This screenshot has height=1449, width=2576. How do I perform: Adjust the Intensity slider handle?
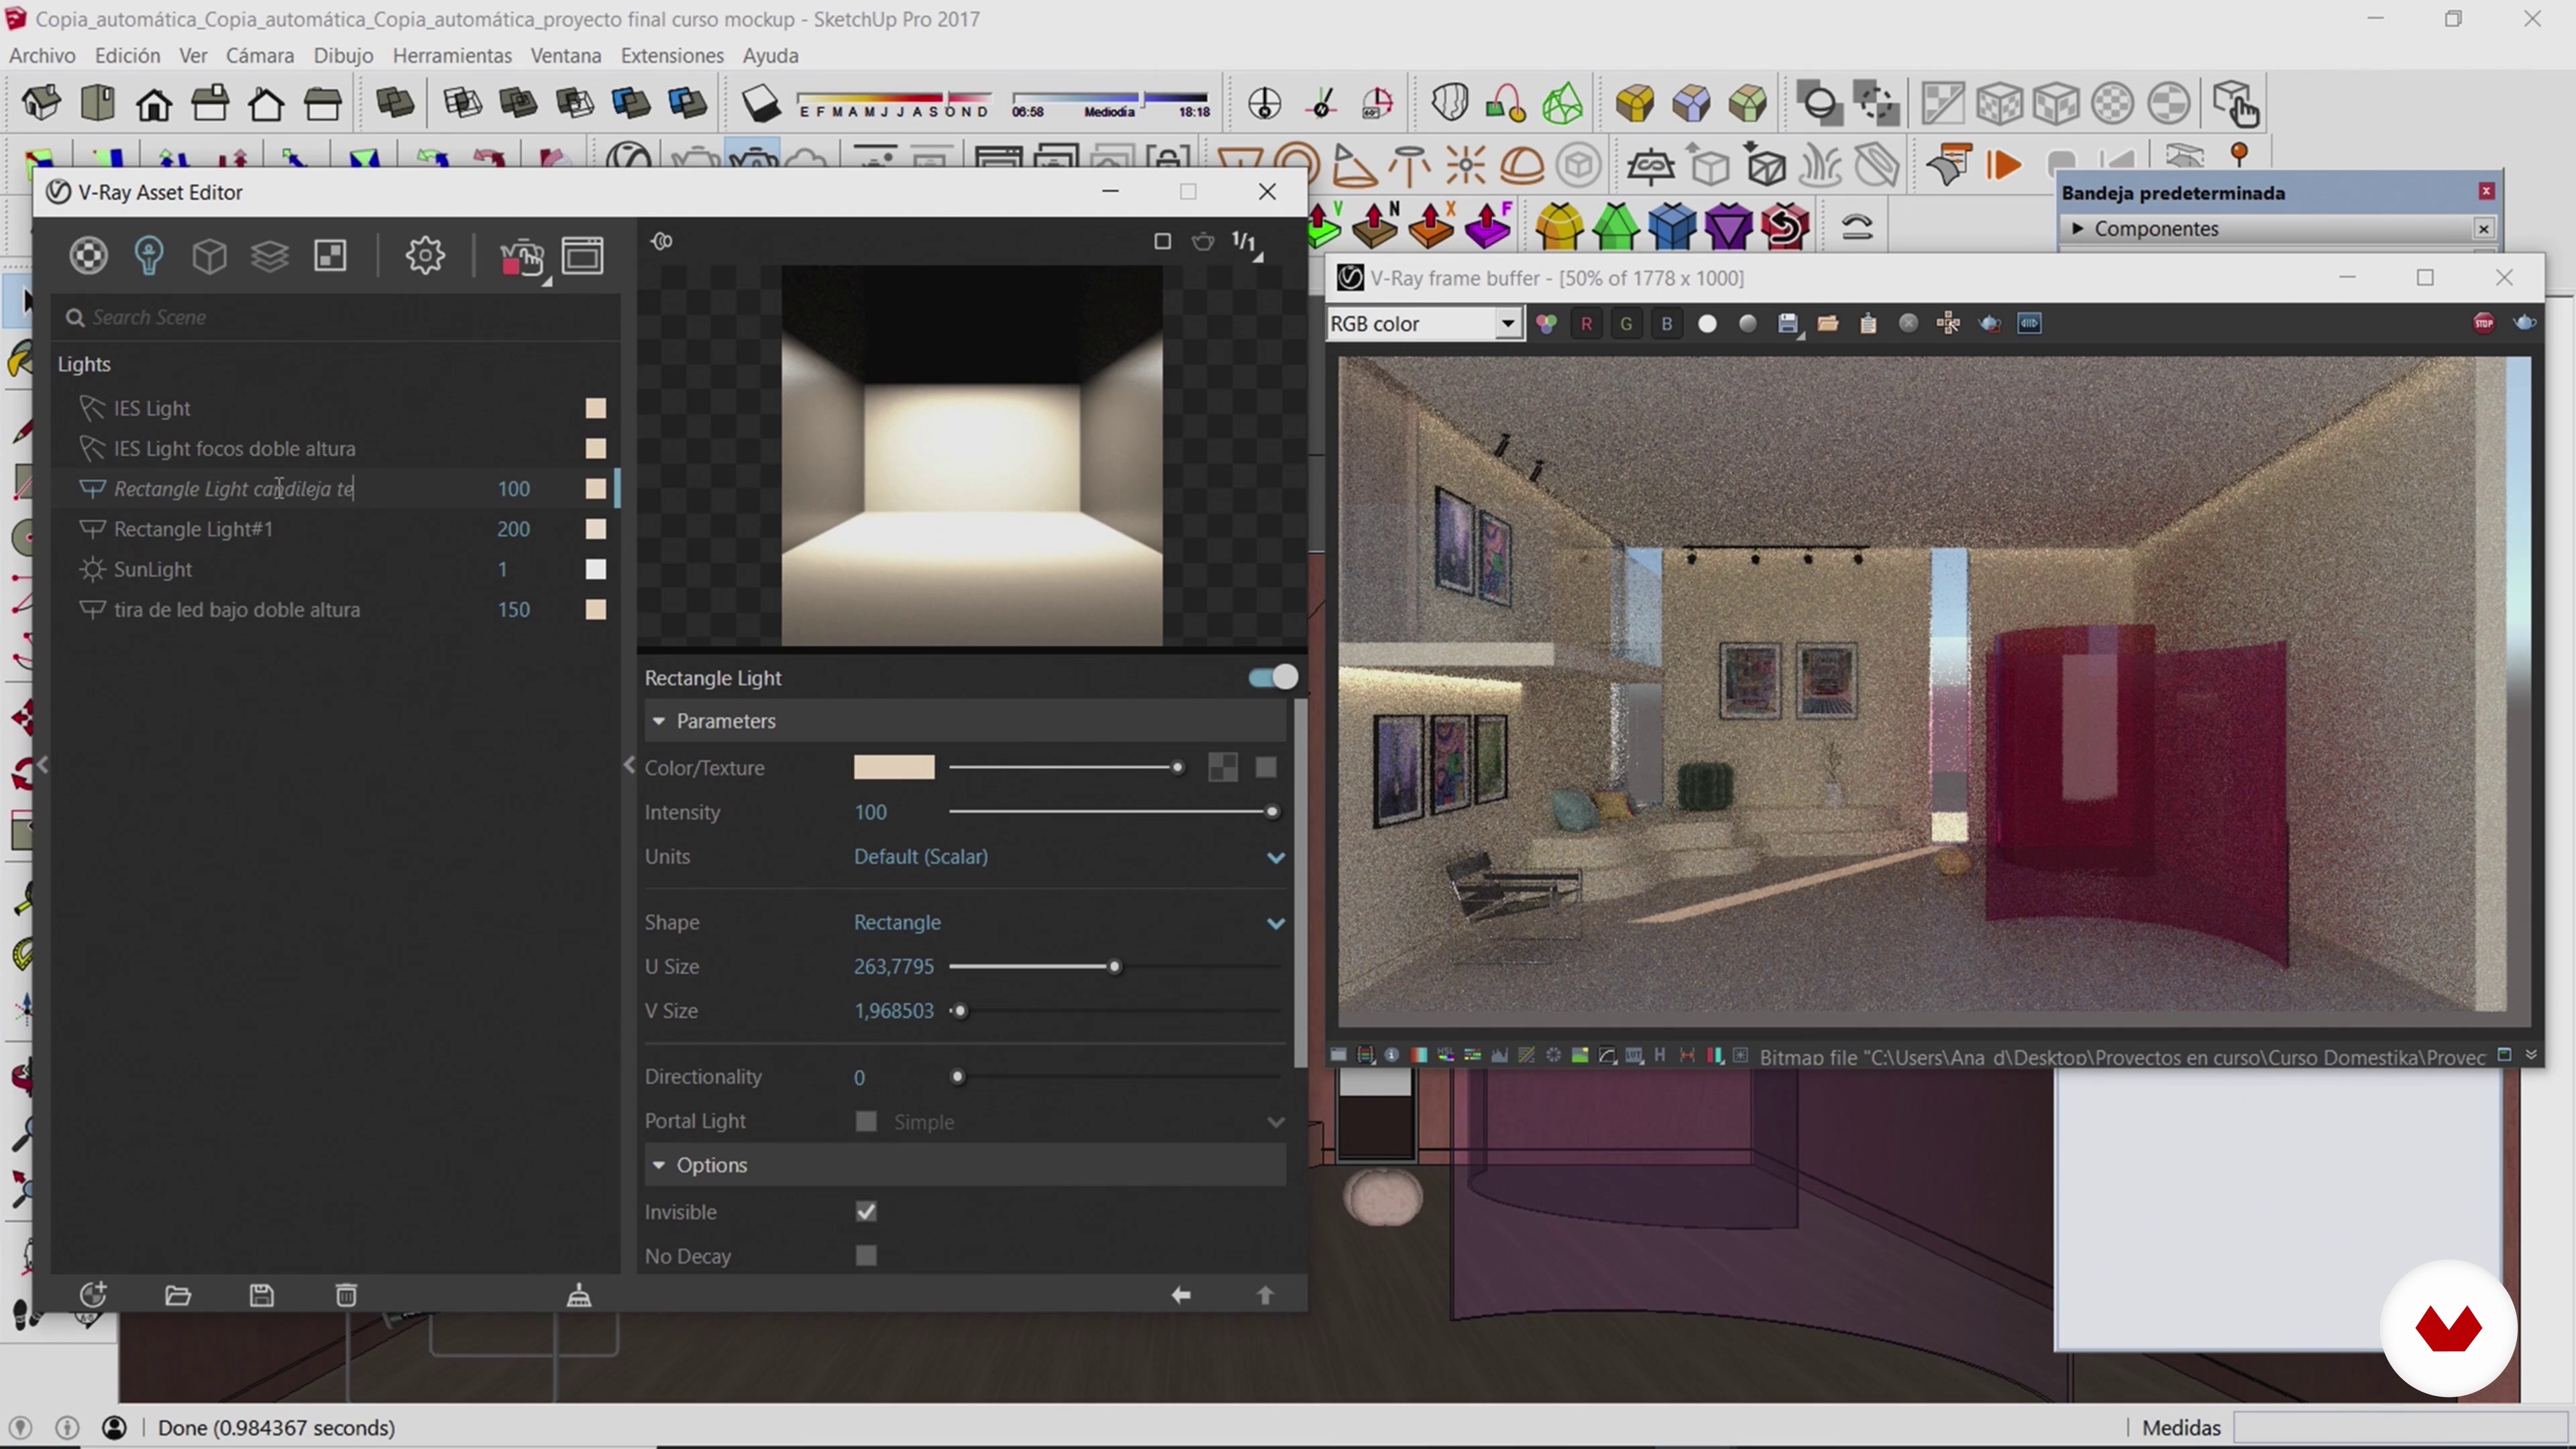[1272, 812]
